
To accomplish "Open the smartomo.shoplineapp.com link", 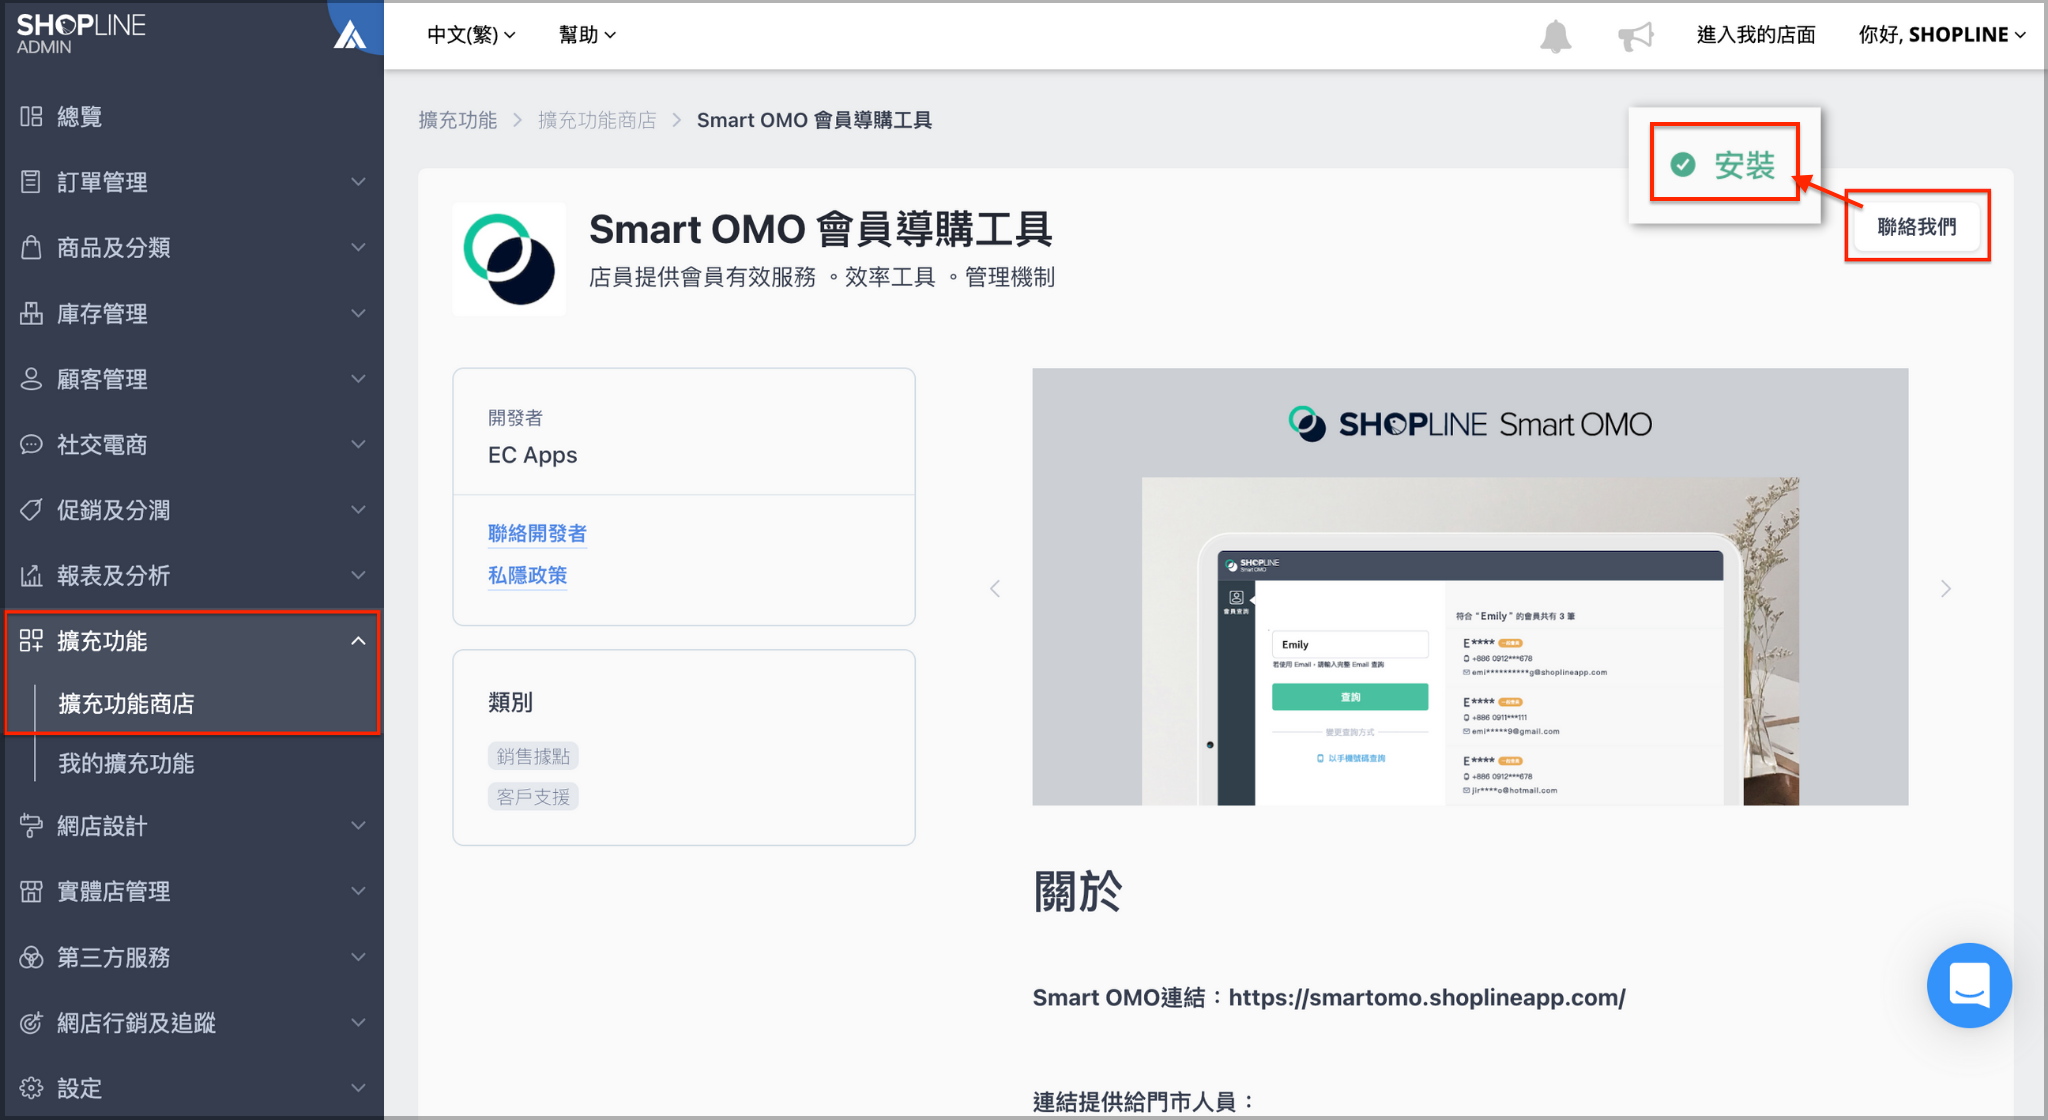I will coord(1427,998).
